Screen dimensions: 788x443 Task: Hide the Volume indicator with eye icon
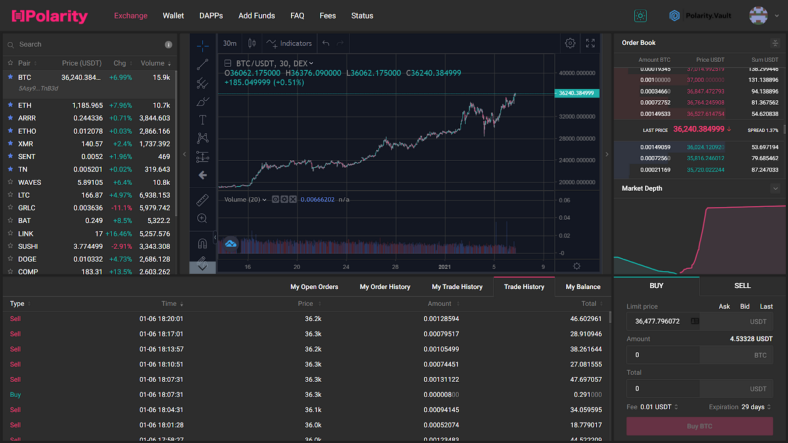point(275,199)
